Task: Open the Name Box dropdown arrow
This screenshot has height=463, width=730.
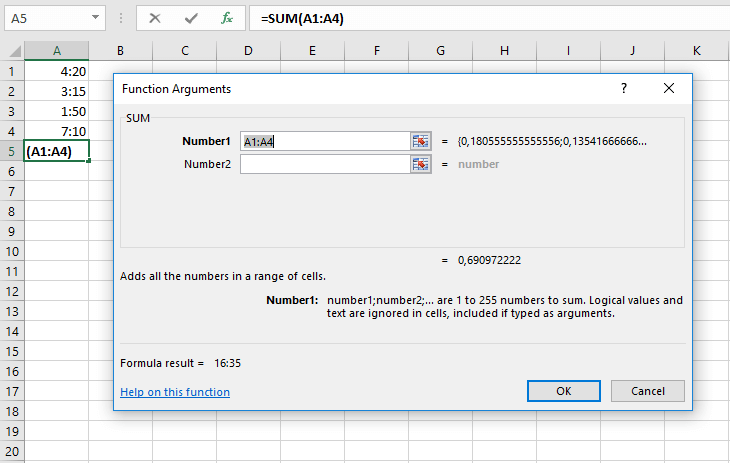Action: coord(95,18)
